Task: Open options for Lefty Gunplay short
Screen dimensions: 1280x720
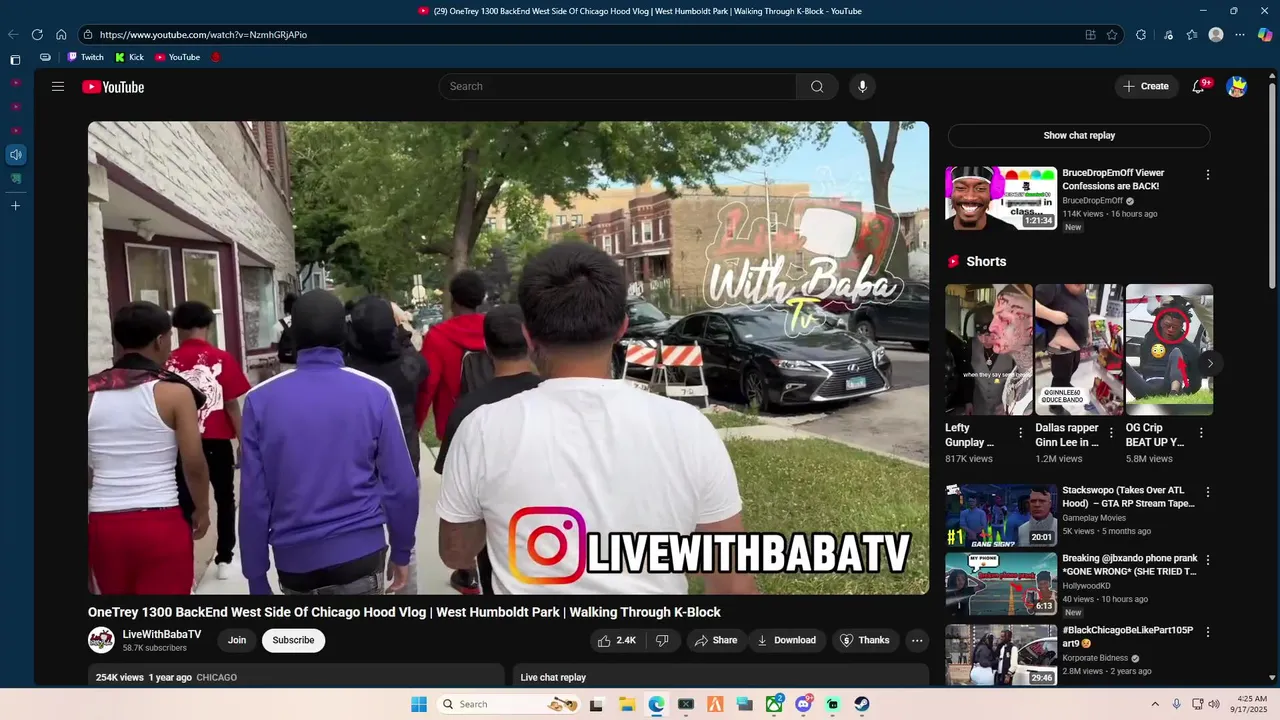Action: coord(1020,433)
